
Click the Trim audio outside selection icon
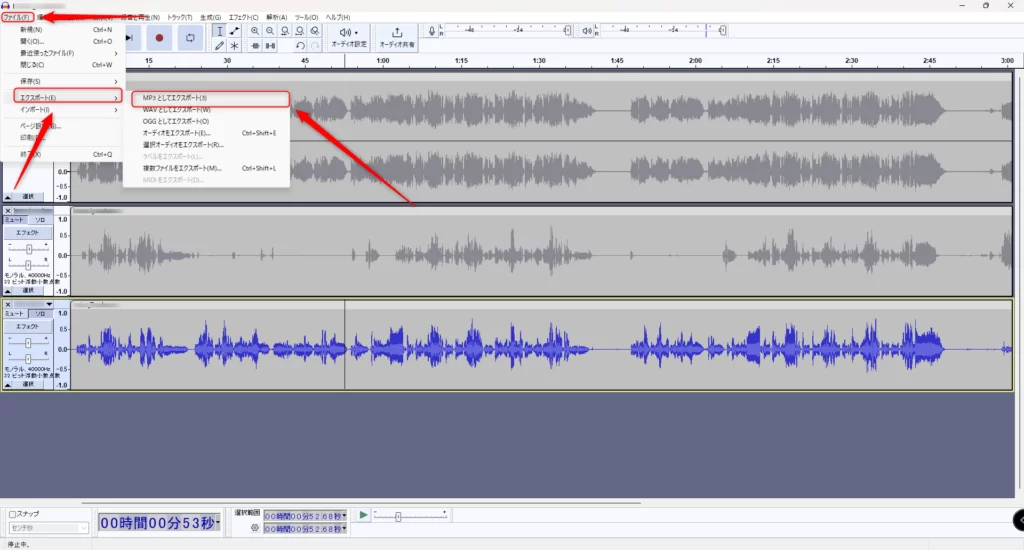256,46
